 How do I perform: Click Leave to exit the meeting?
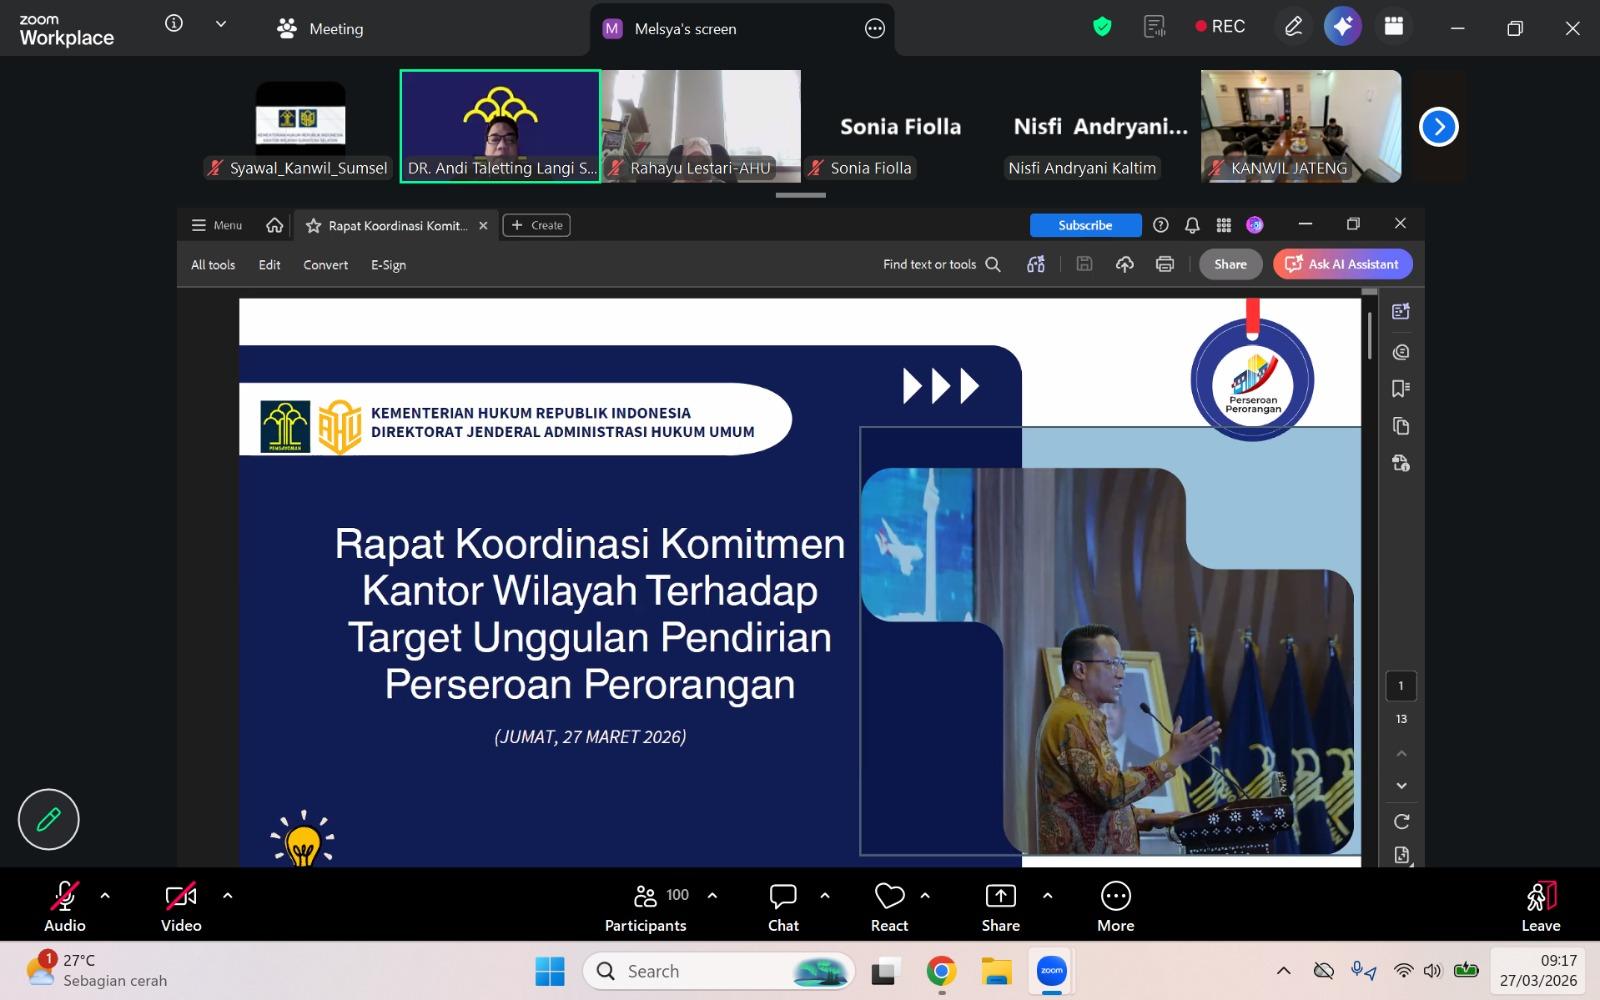click(1539, 905)
